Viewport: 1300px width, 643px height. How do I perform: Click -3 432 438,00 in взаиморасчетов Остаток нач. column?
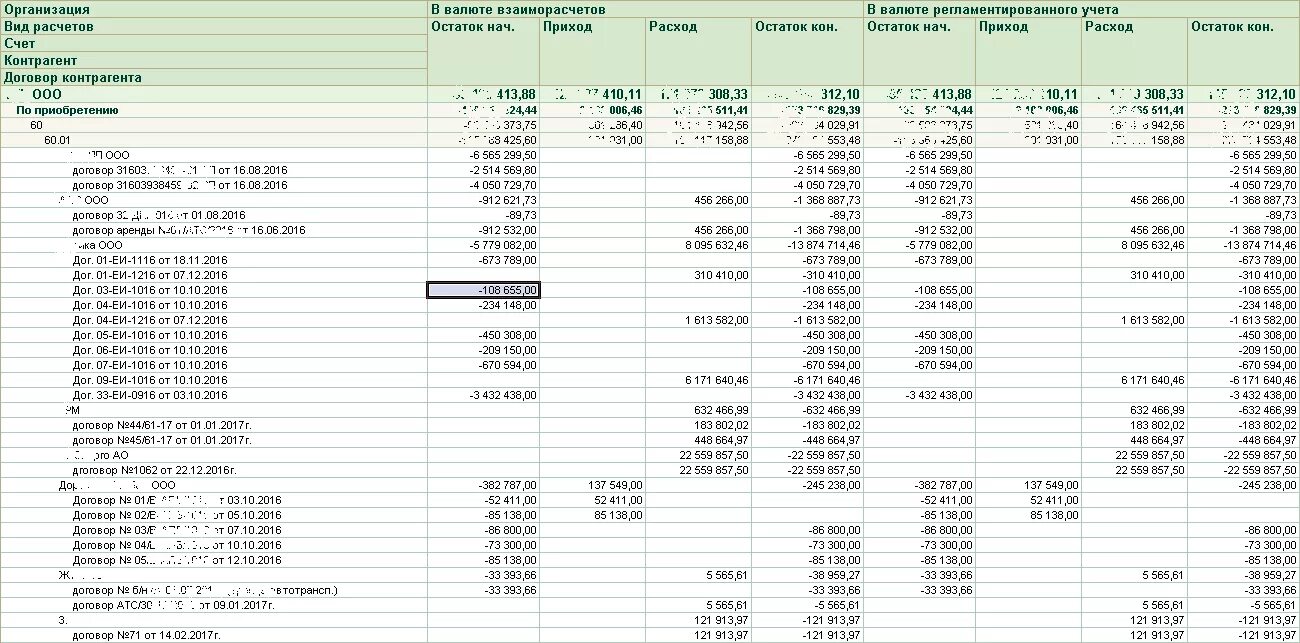click(483, 395)
